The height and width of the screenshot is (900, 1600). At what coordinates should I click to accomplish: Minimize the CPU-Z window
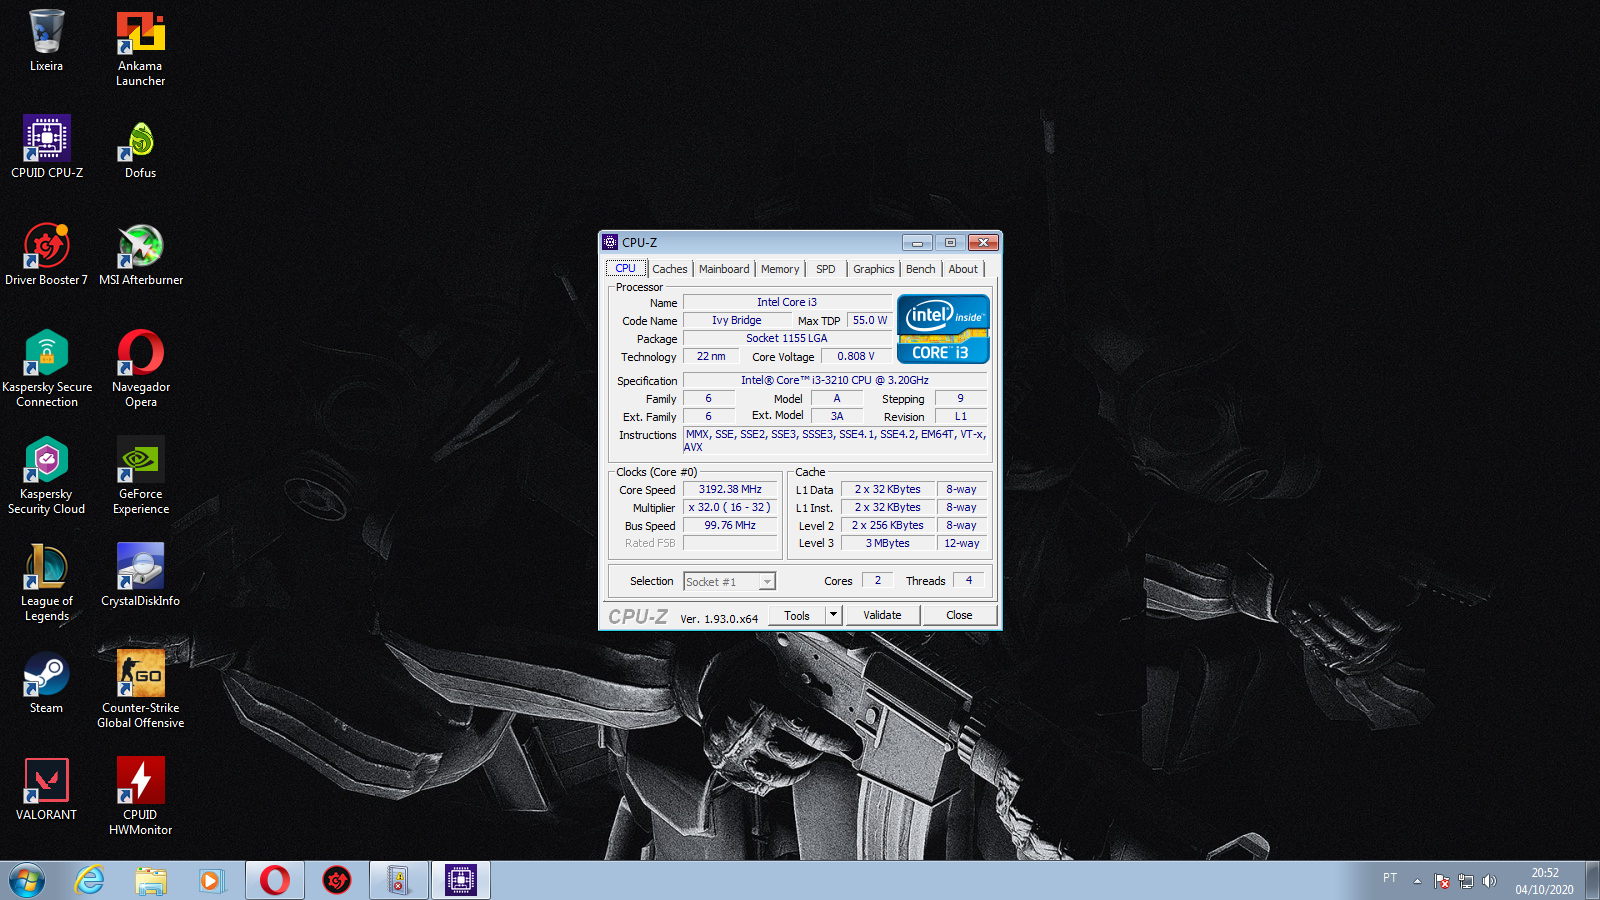click(917, 242)
